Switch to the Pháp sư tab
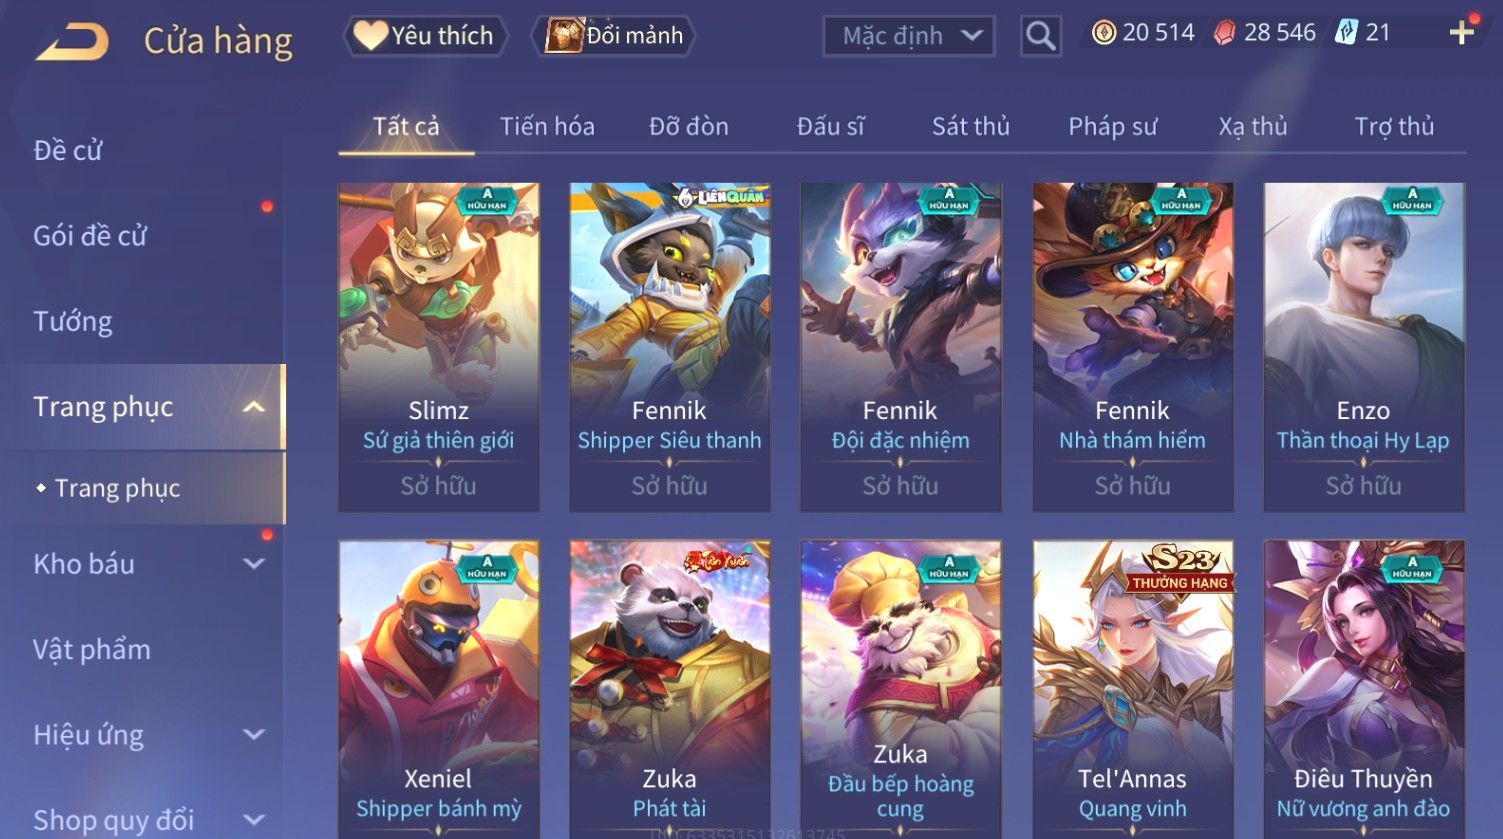Viewport: 1503px width, 839px height. click(x=1112, y=127)
